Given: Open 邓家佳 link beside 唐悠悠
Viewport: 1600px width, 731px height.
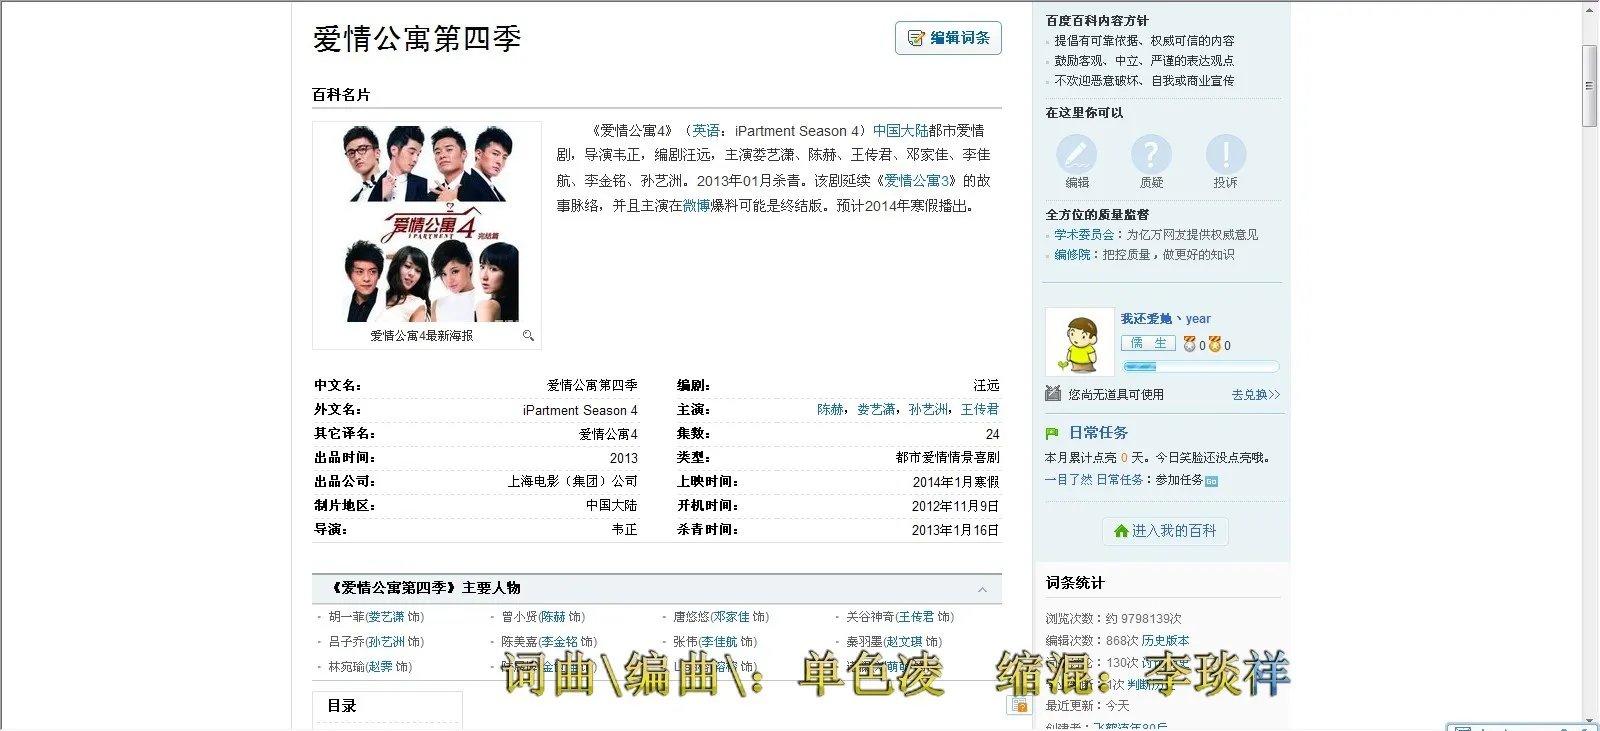Looking at the screenshot, I should click(731, 617).
